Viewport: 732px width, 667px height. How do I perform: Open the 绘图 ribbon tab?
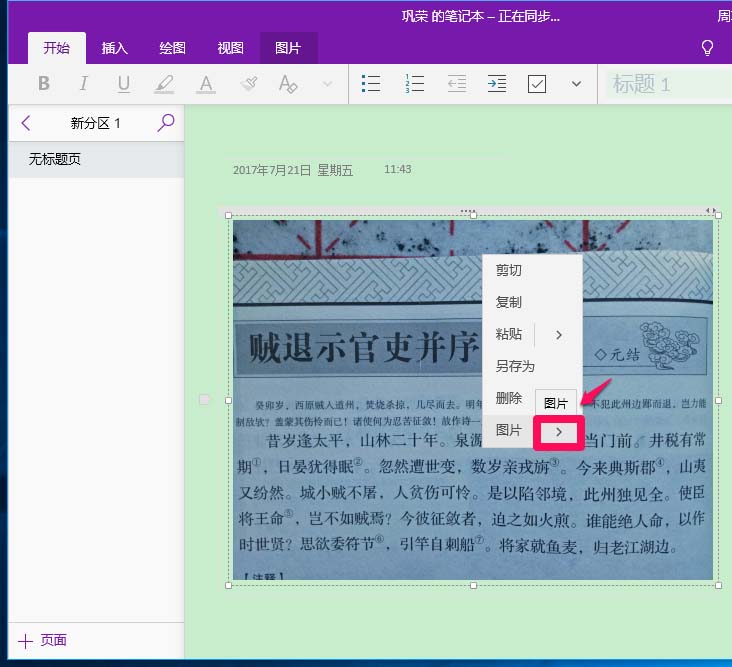[172, 47]
